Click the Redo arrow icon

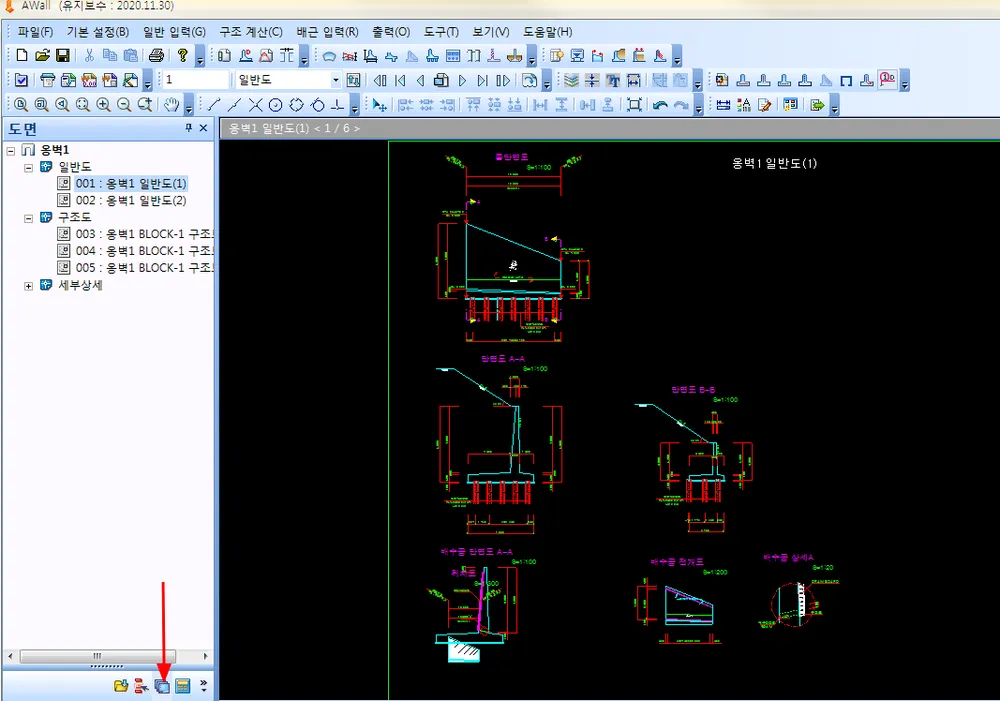point(681,104)
